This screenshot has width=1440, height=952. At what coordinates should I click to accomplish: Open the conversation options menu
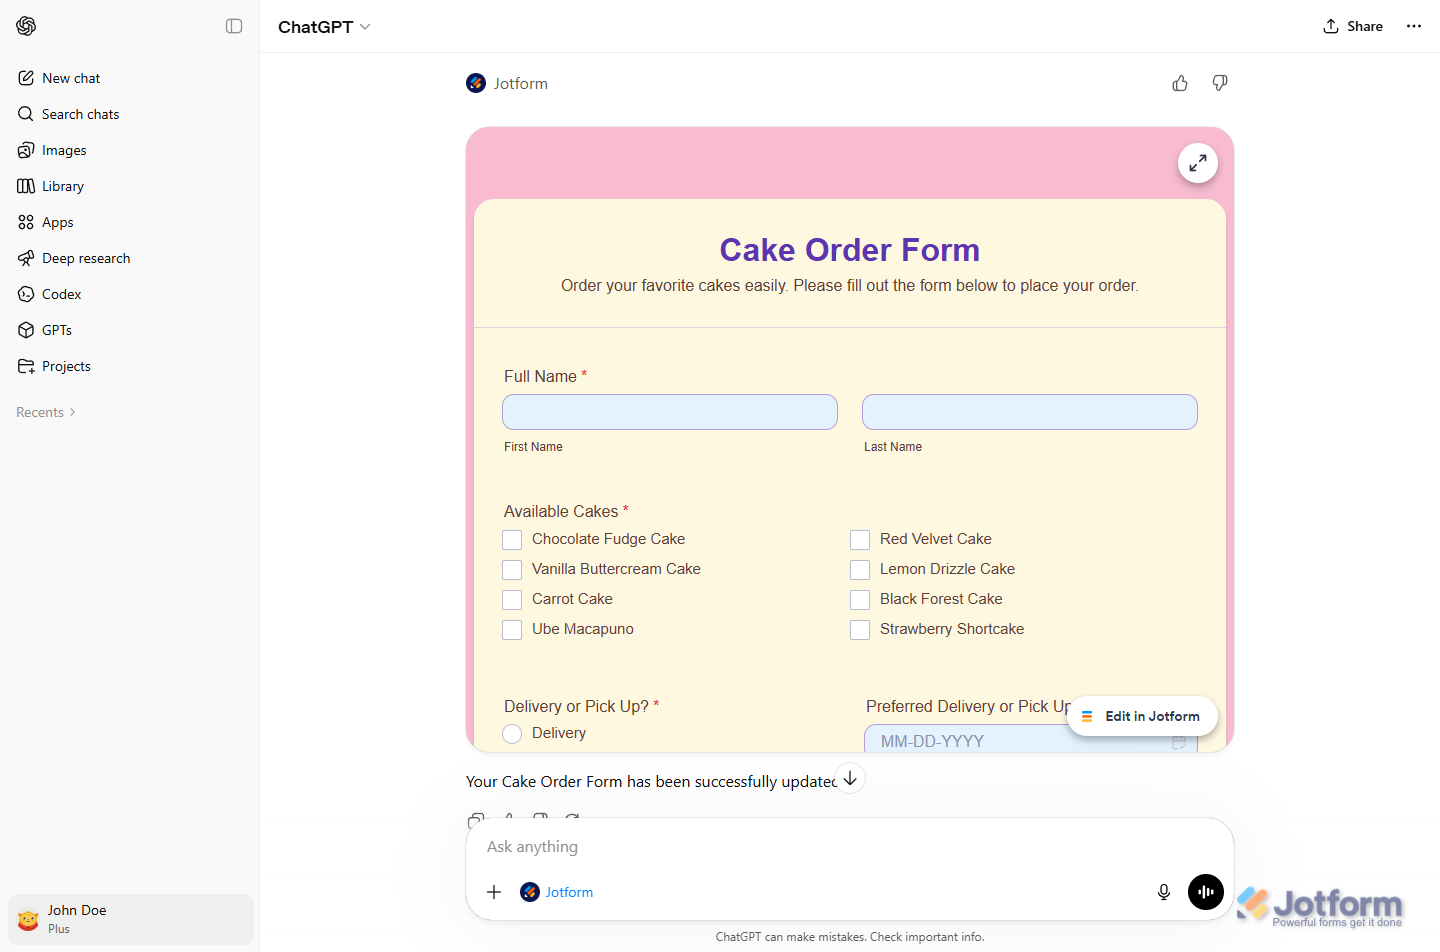pos(1413,26)
